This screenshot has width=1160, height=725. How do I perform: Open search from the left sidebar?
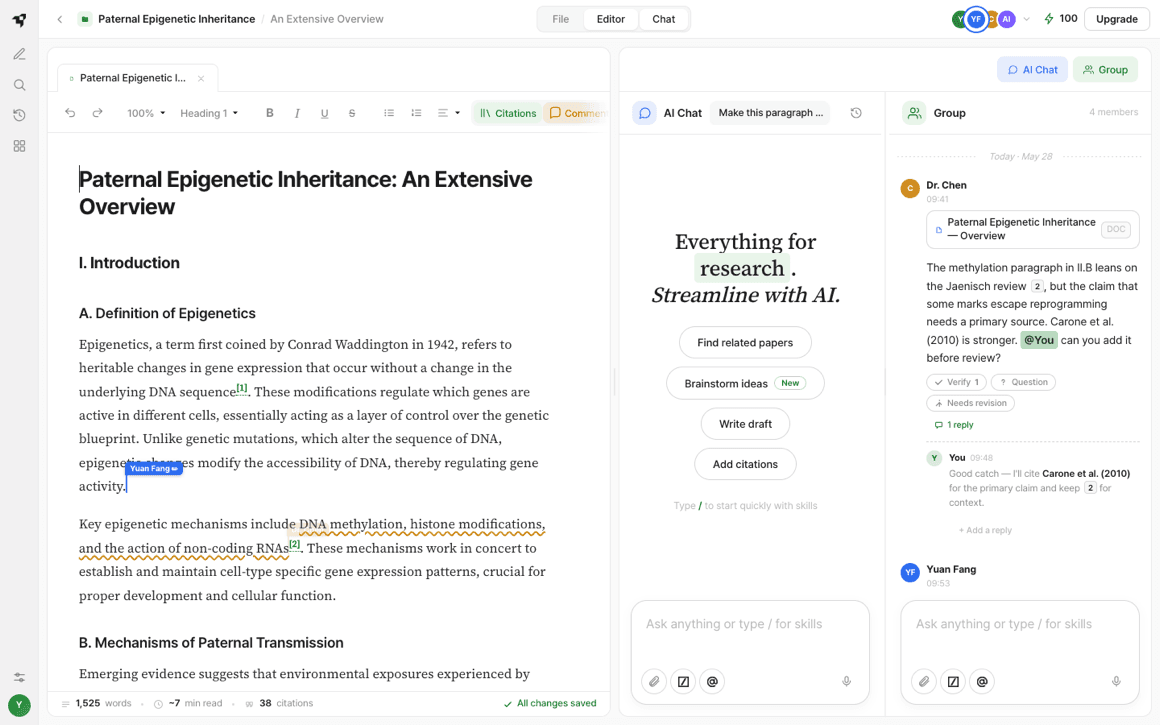point(19,85)
